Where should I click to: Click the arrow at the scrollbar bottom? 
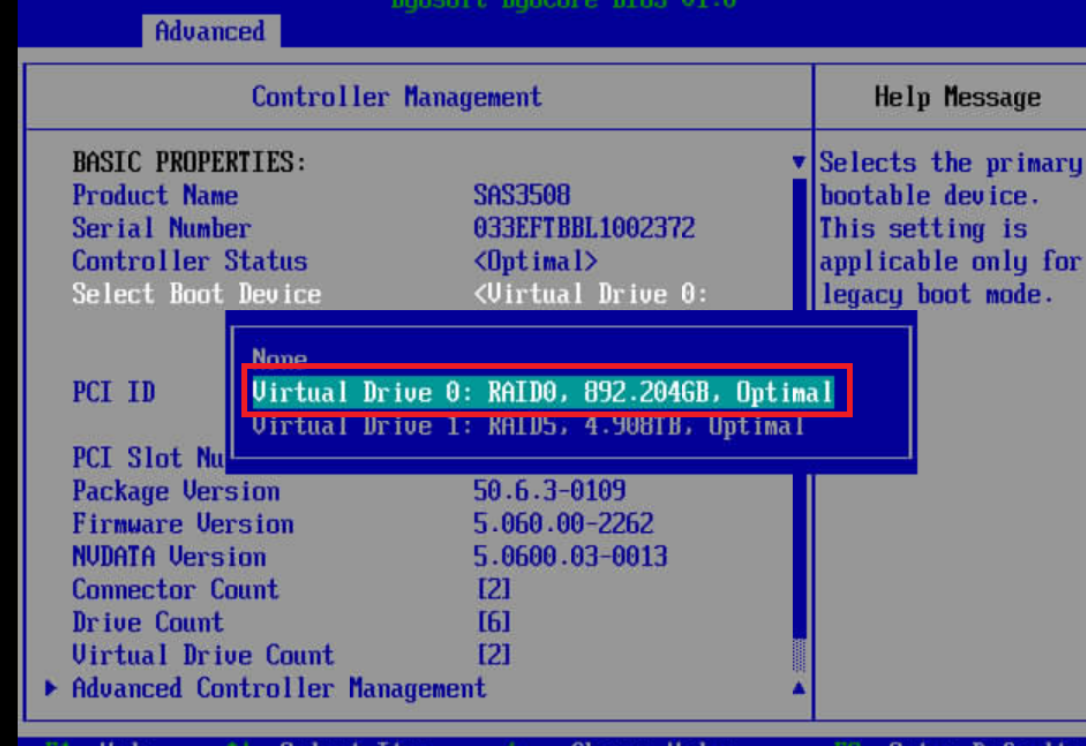(x=798, y=688)
